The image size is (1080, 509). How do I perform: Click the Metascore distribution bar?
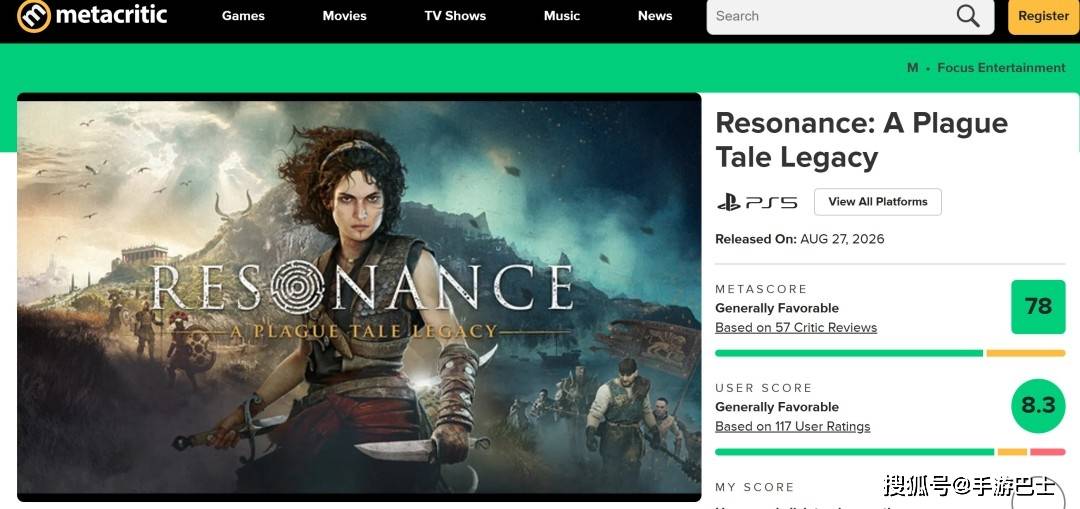890,353
